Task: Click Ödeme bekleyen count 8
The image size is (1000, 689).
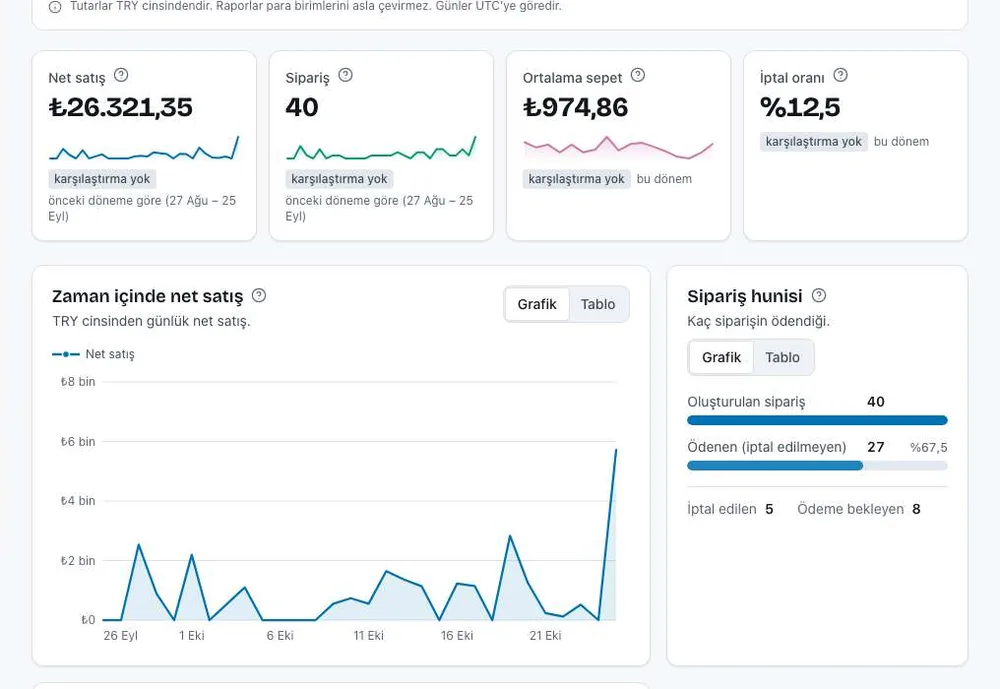Action: click(x=916, y=509)
